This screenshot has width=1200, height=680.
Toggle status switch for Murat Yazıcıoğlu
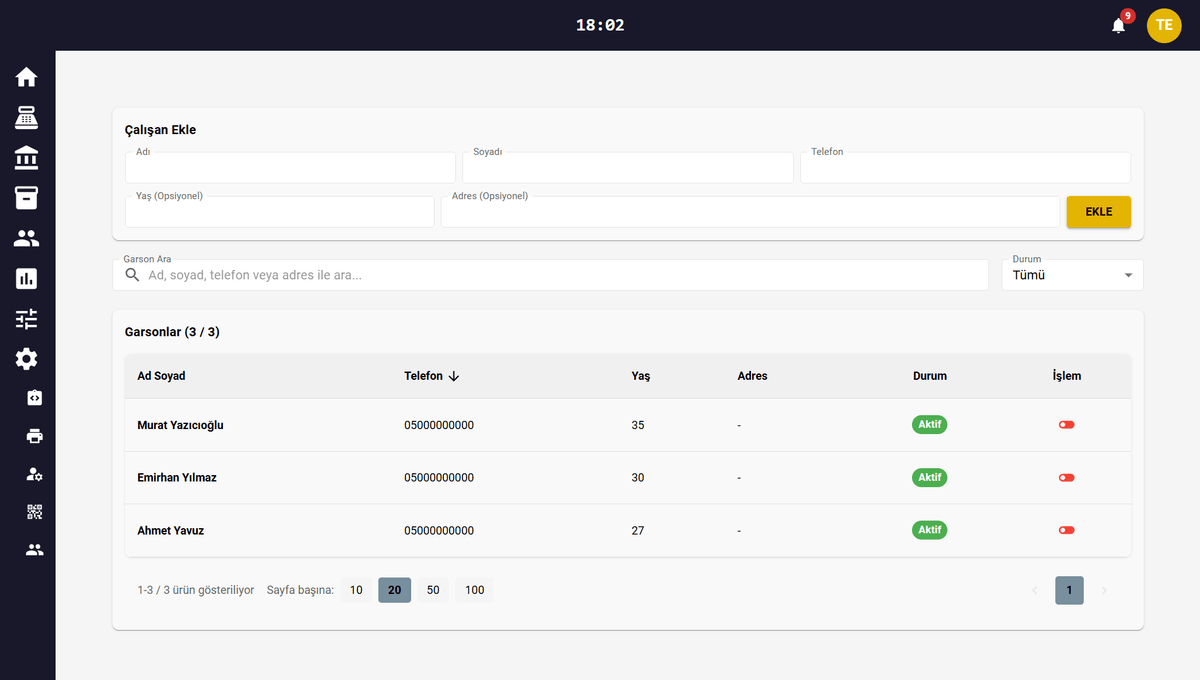pyautogui.click(x=1066, y=425)
